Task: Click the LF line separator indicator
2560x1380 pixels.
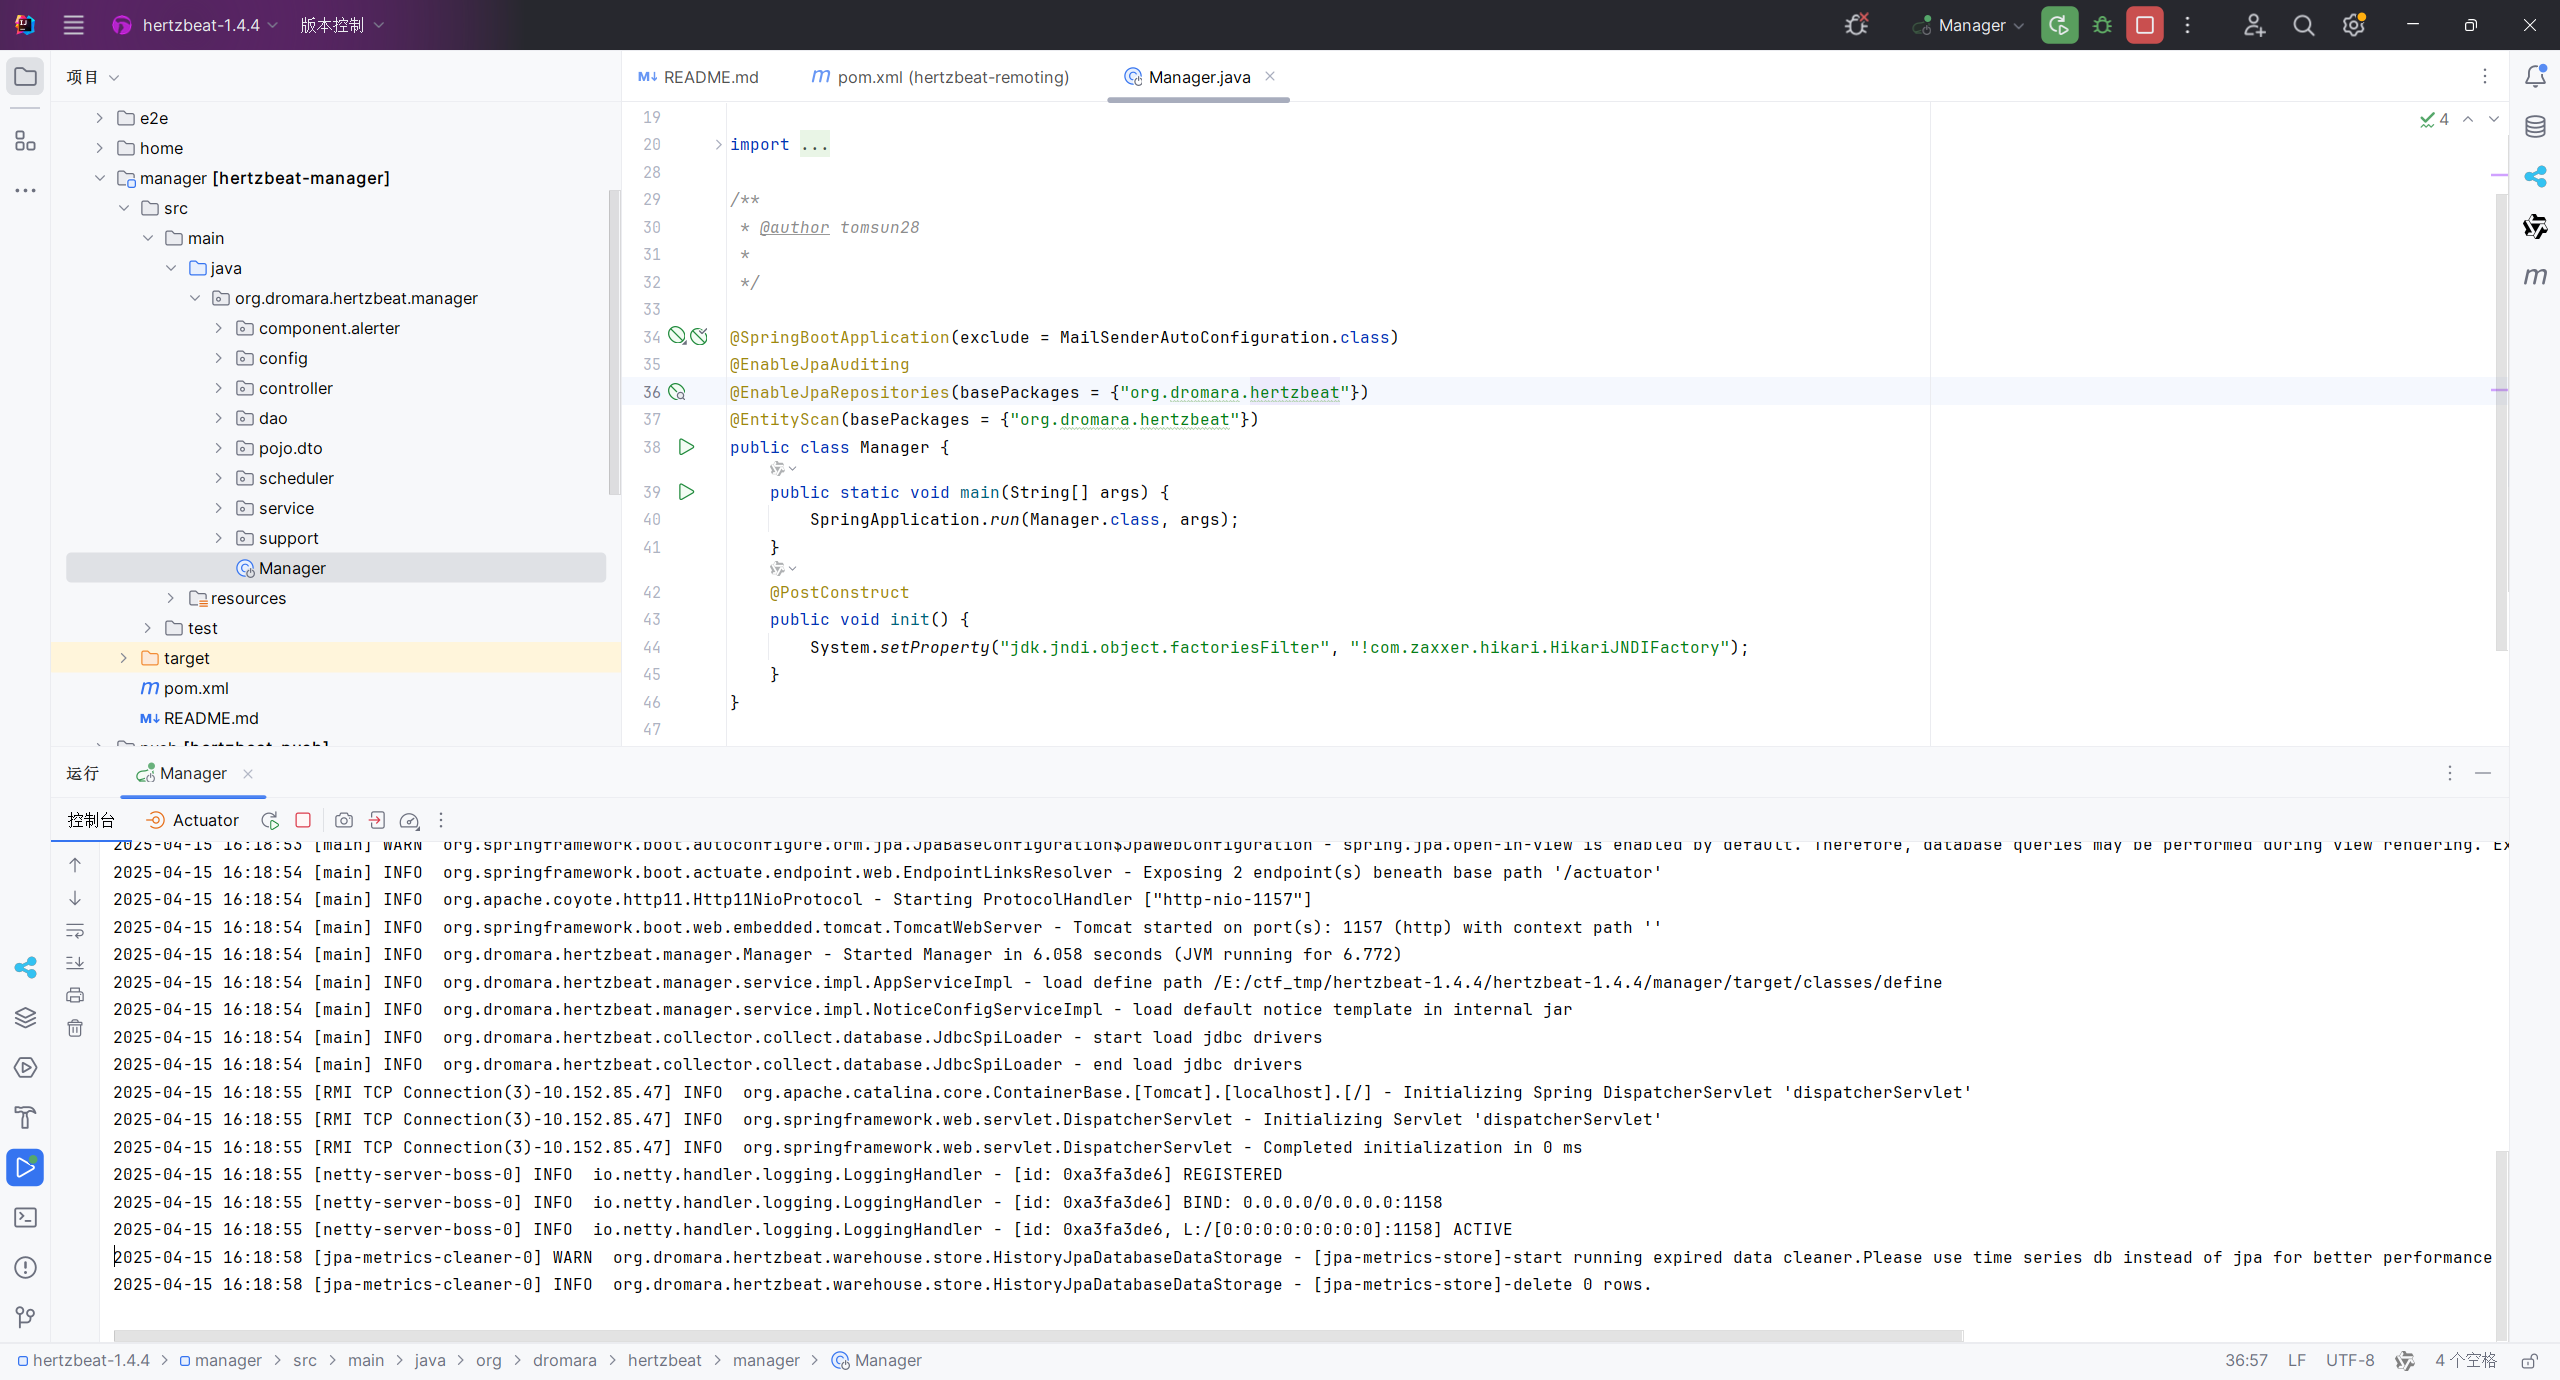Action: click(2297, 1360)
